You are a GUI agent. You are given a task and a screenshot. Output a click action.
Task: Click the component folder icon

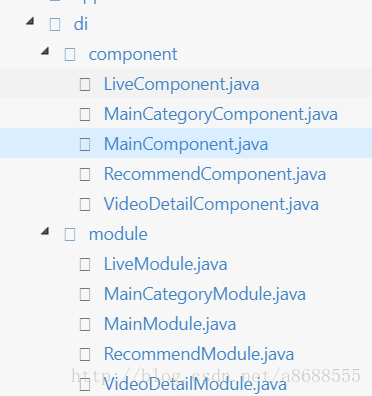coord(70,55)
